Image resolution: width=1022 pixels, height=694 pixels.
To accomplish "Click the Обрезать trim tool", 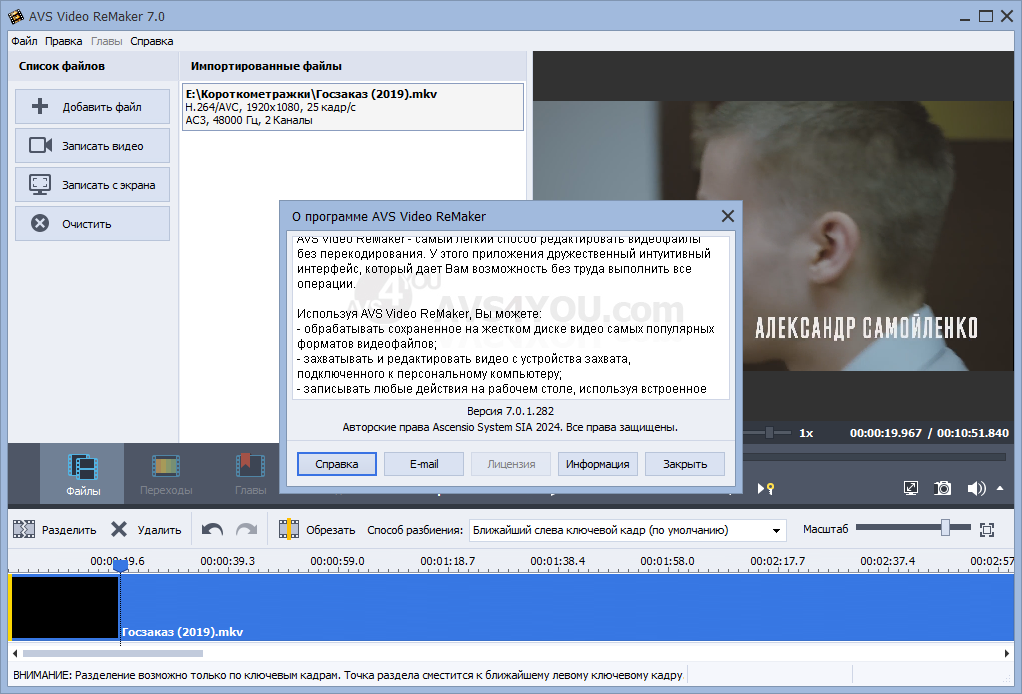I will (x=317, y=530).
